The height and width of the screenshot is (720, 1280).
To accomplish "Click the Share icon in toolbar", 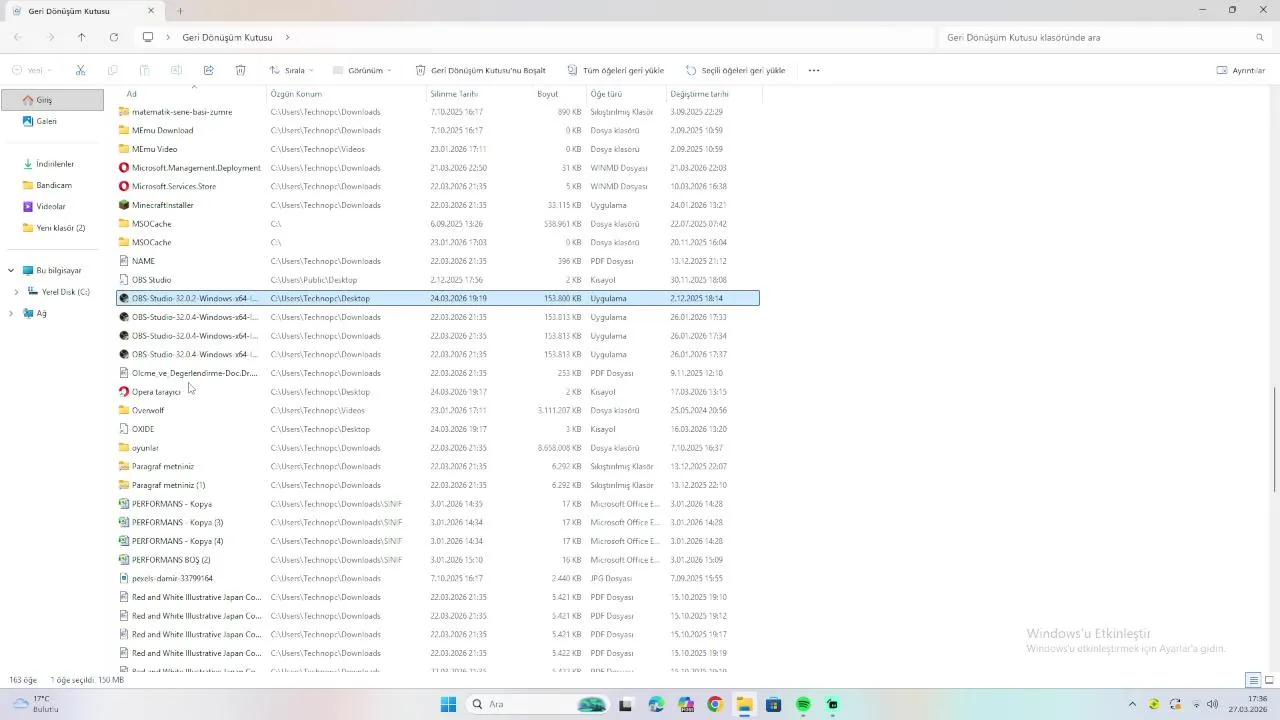I will (208, 71).
